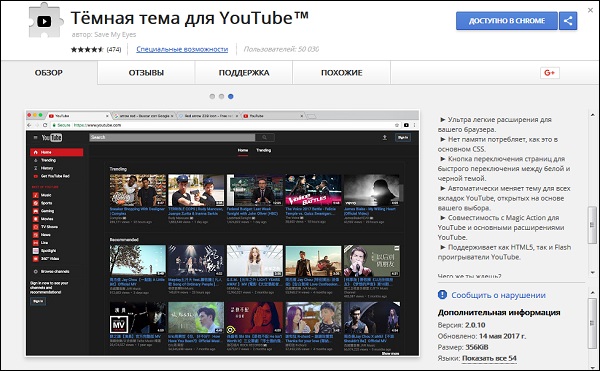Click the rating count (474)
Viewport: 600px width, 371px height.
click(114, 49)
